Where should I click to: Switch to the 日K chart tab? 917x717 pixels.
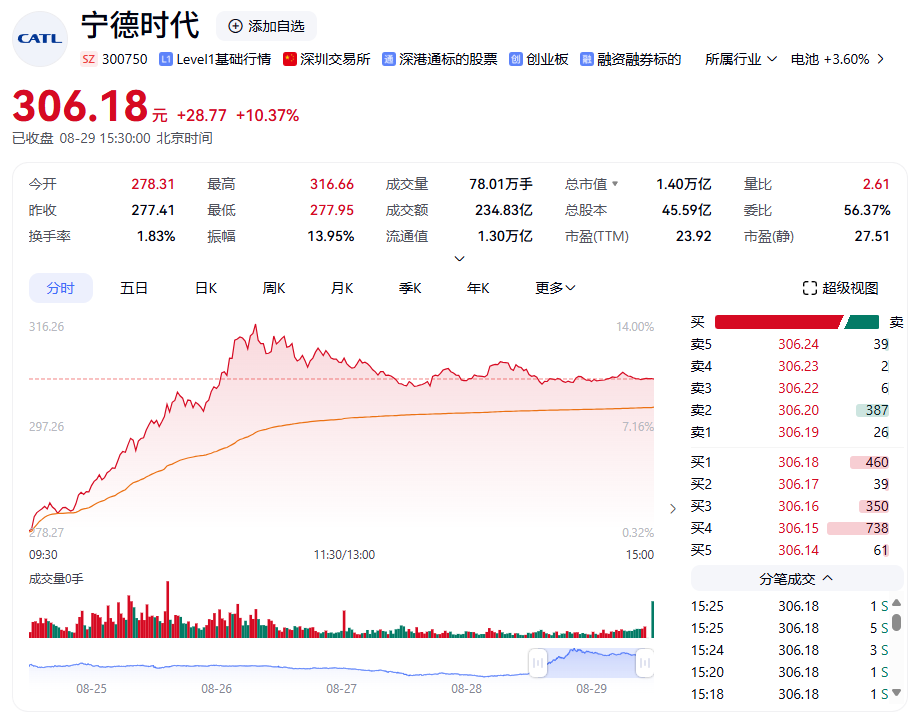[206, 288]
